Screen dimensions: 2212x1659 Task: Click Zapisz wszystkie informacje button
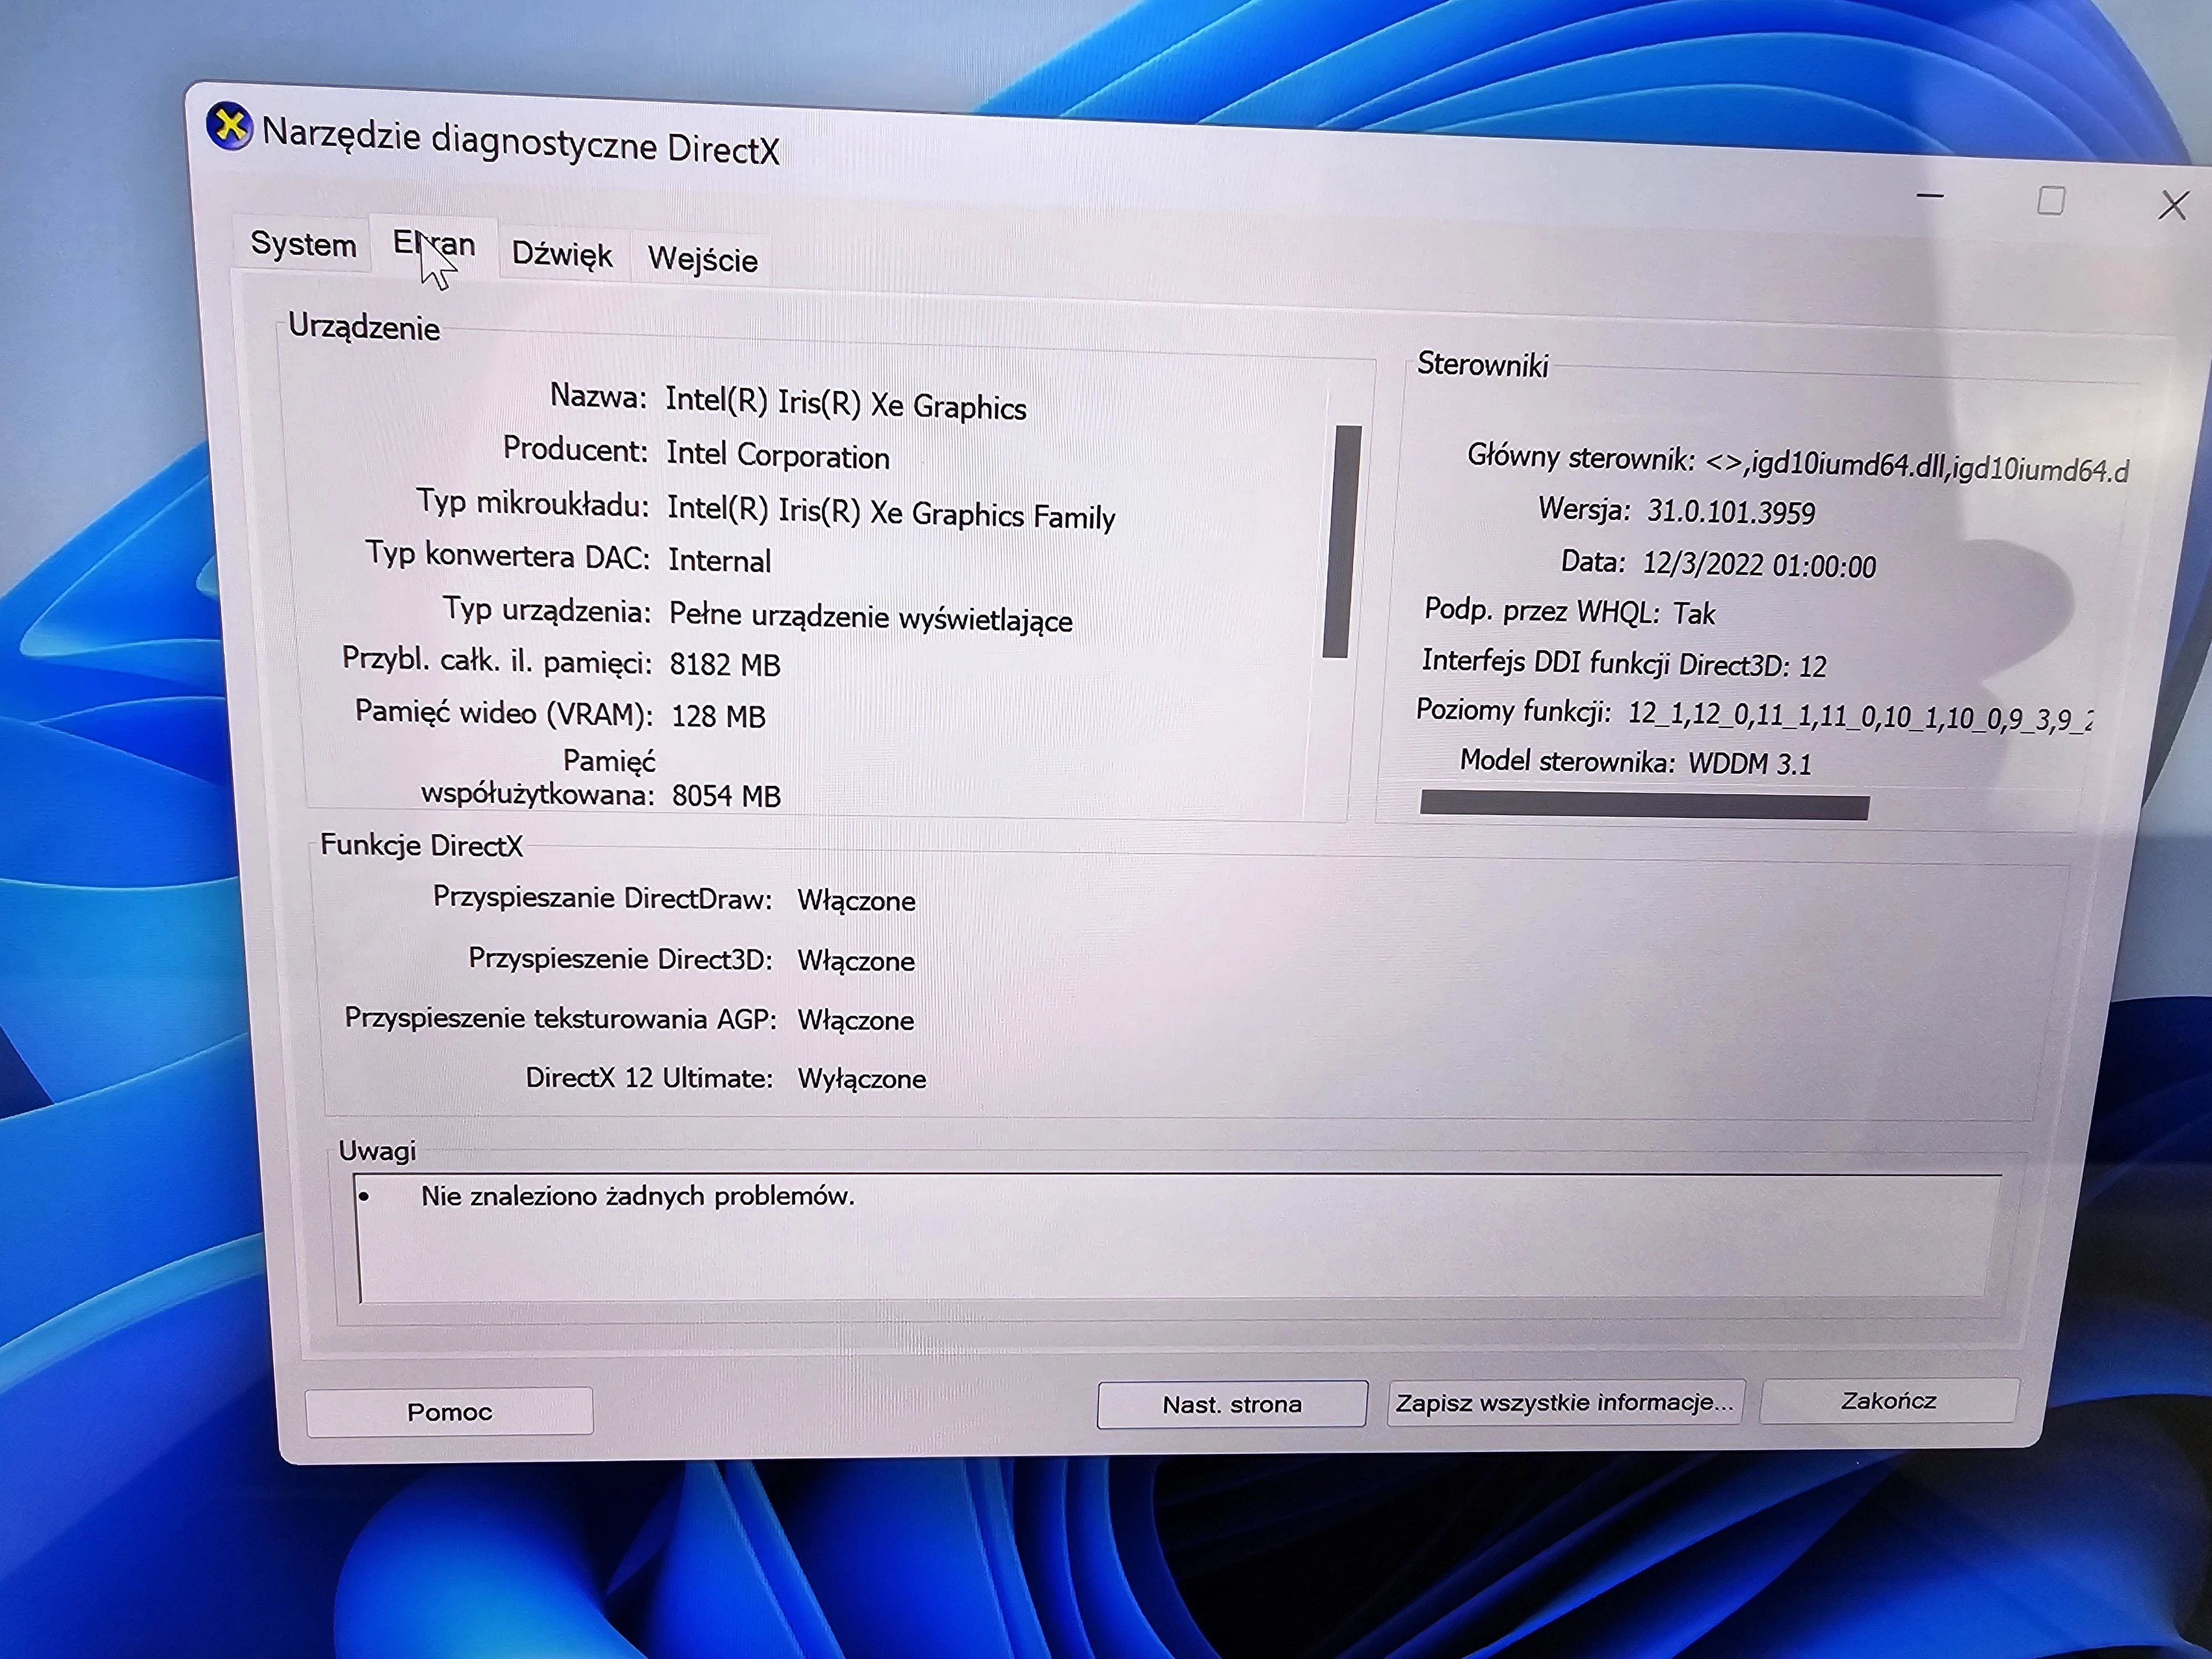tap(1565, 1402)
